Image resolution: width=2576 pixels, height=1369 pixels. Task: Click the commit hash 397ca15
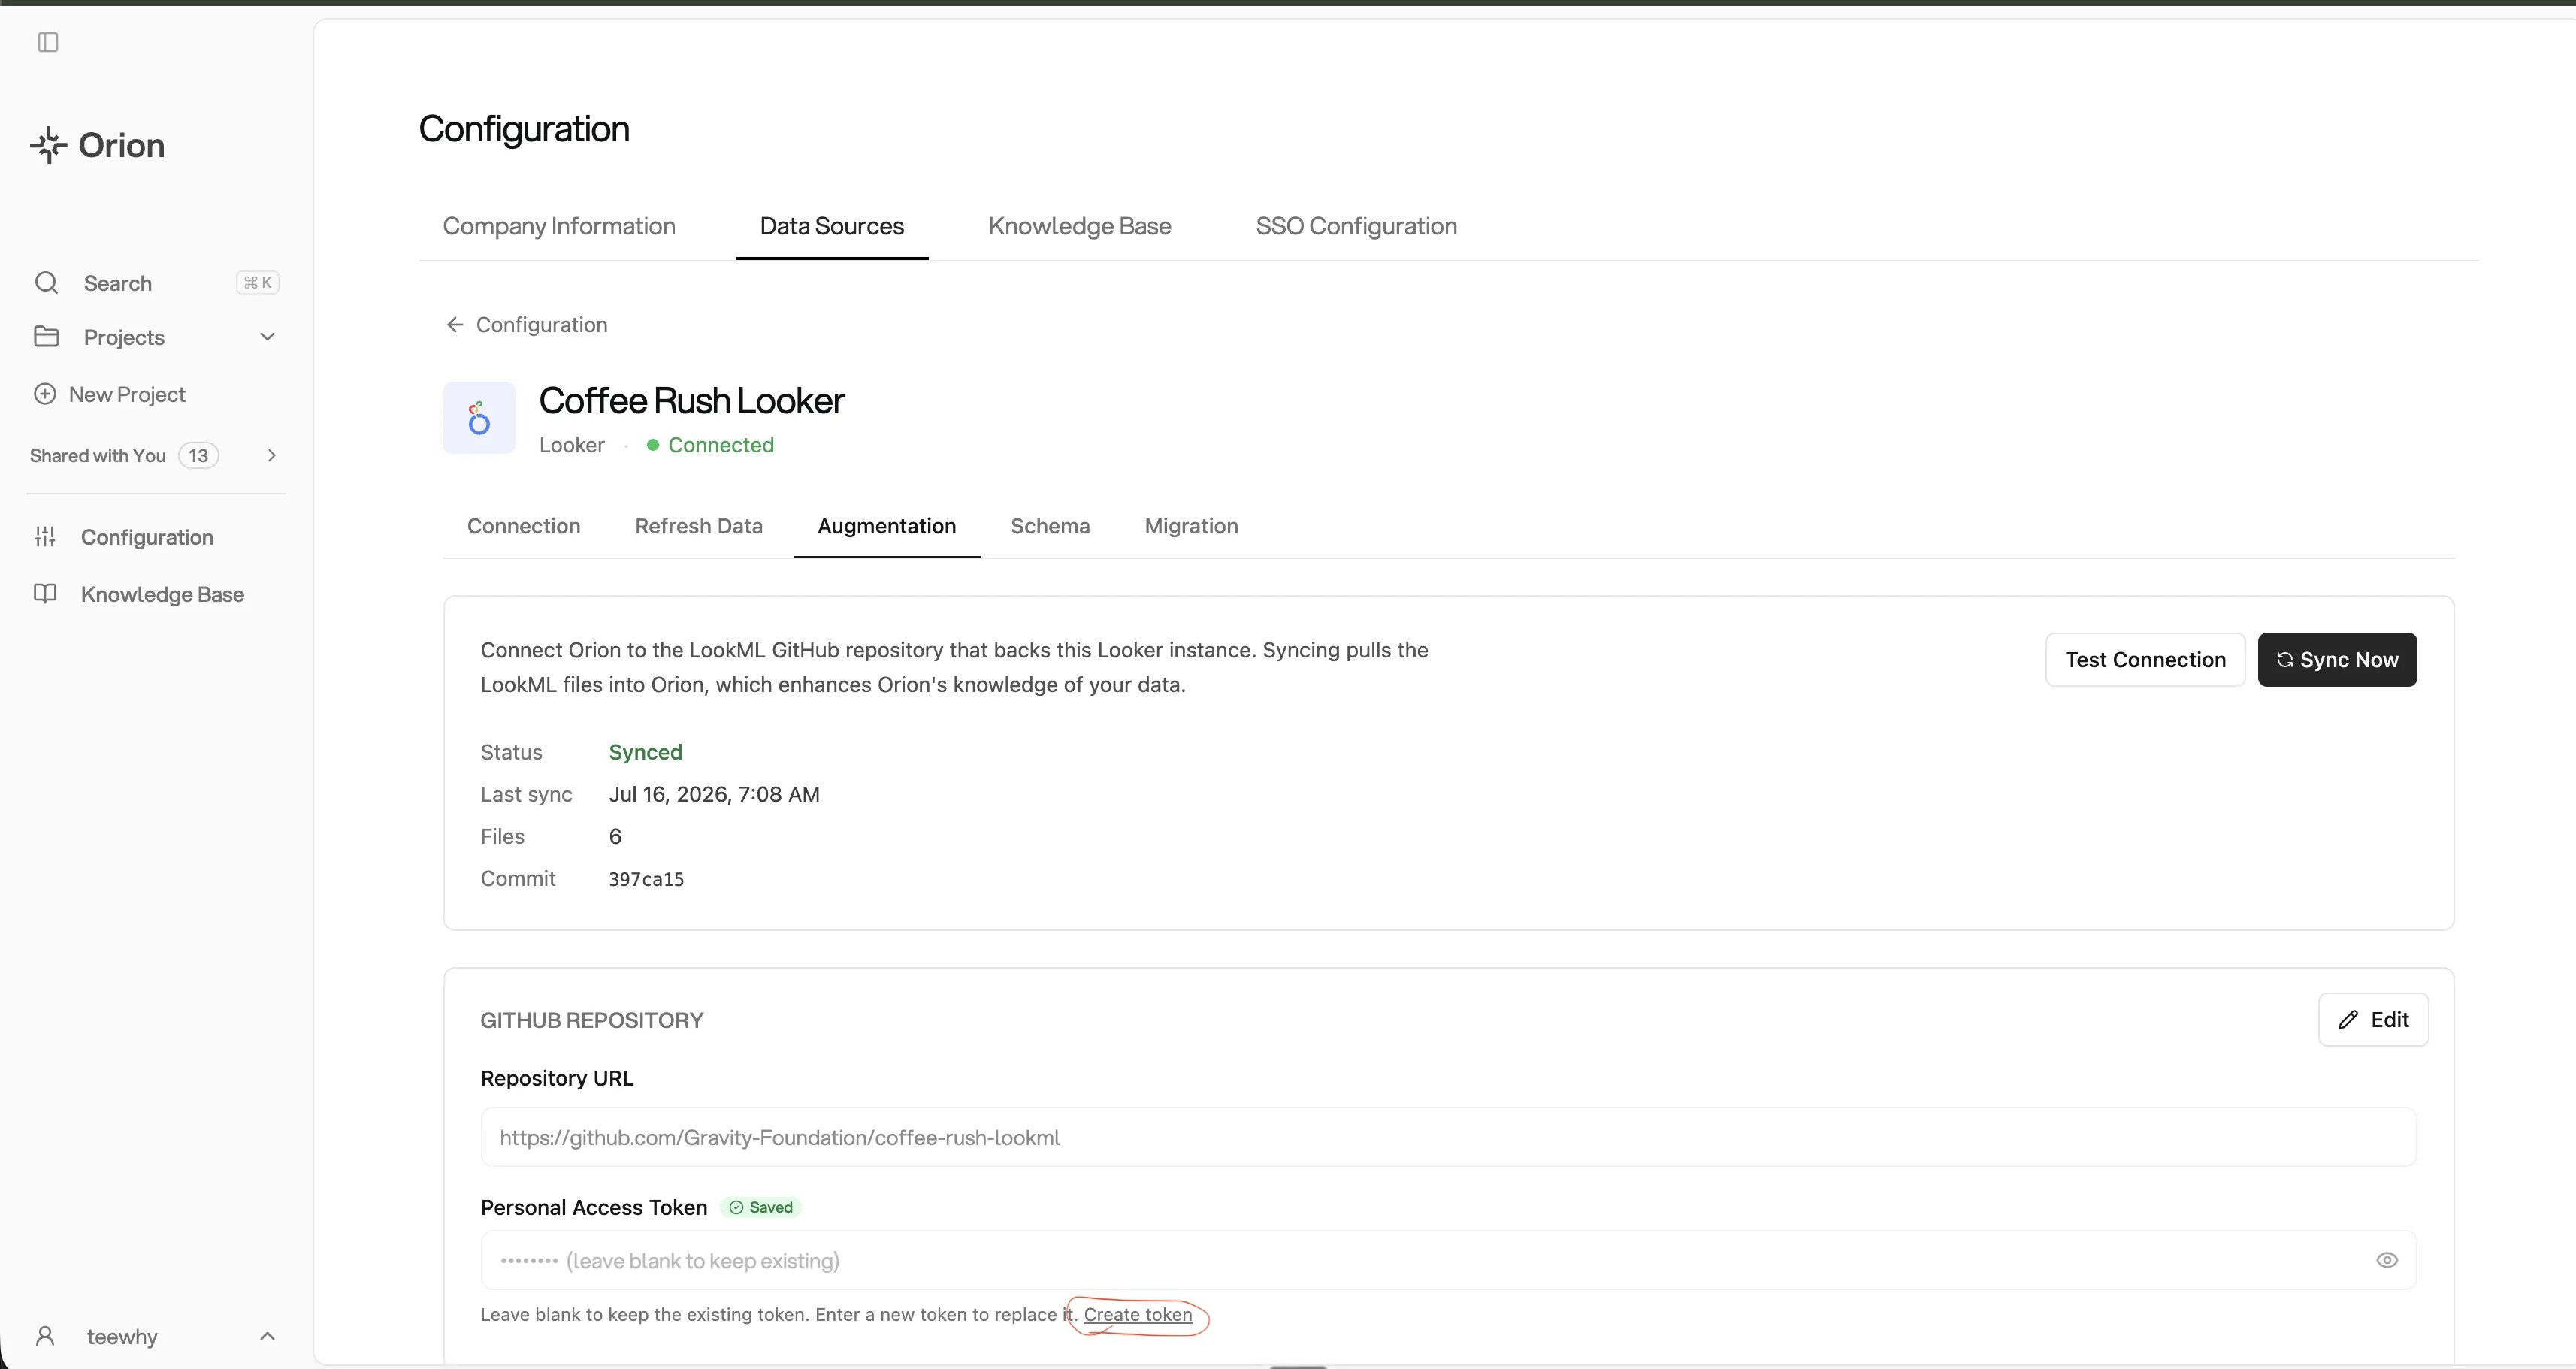coord(646,879)
